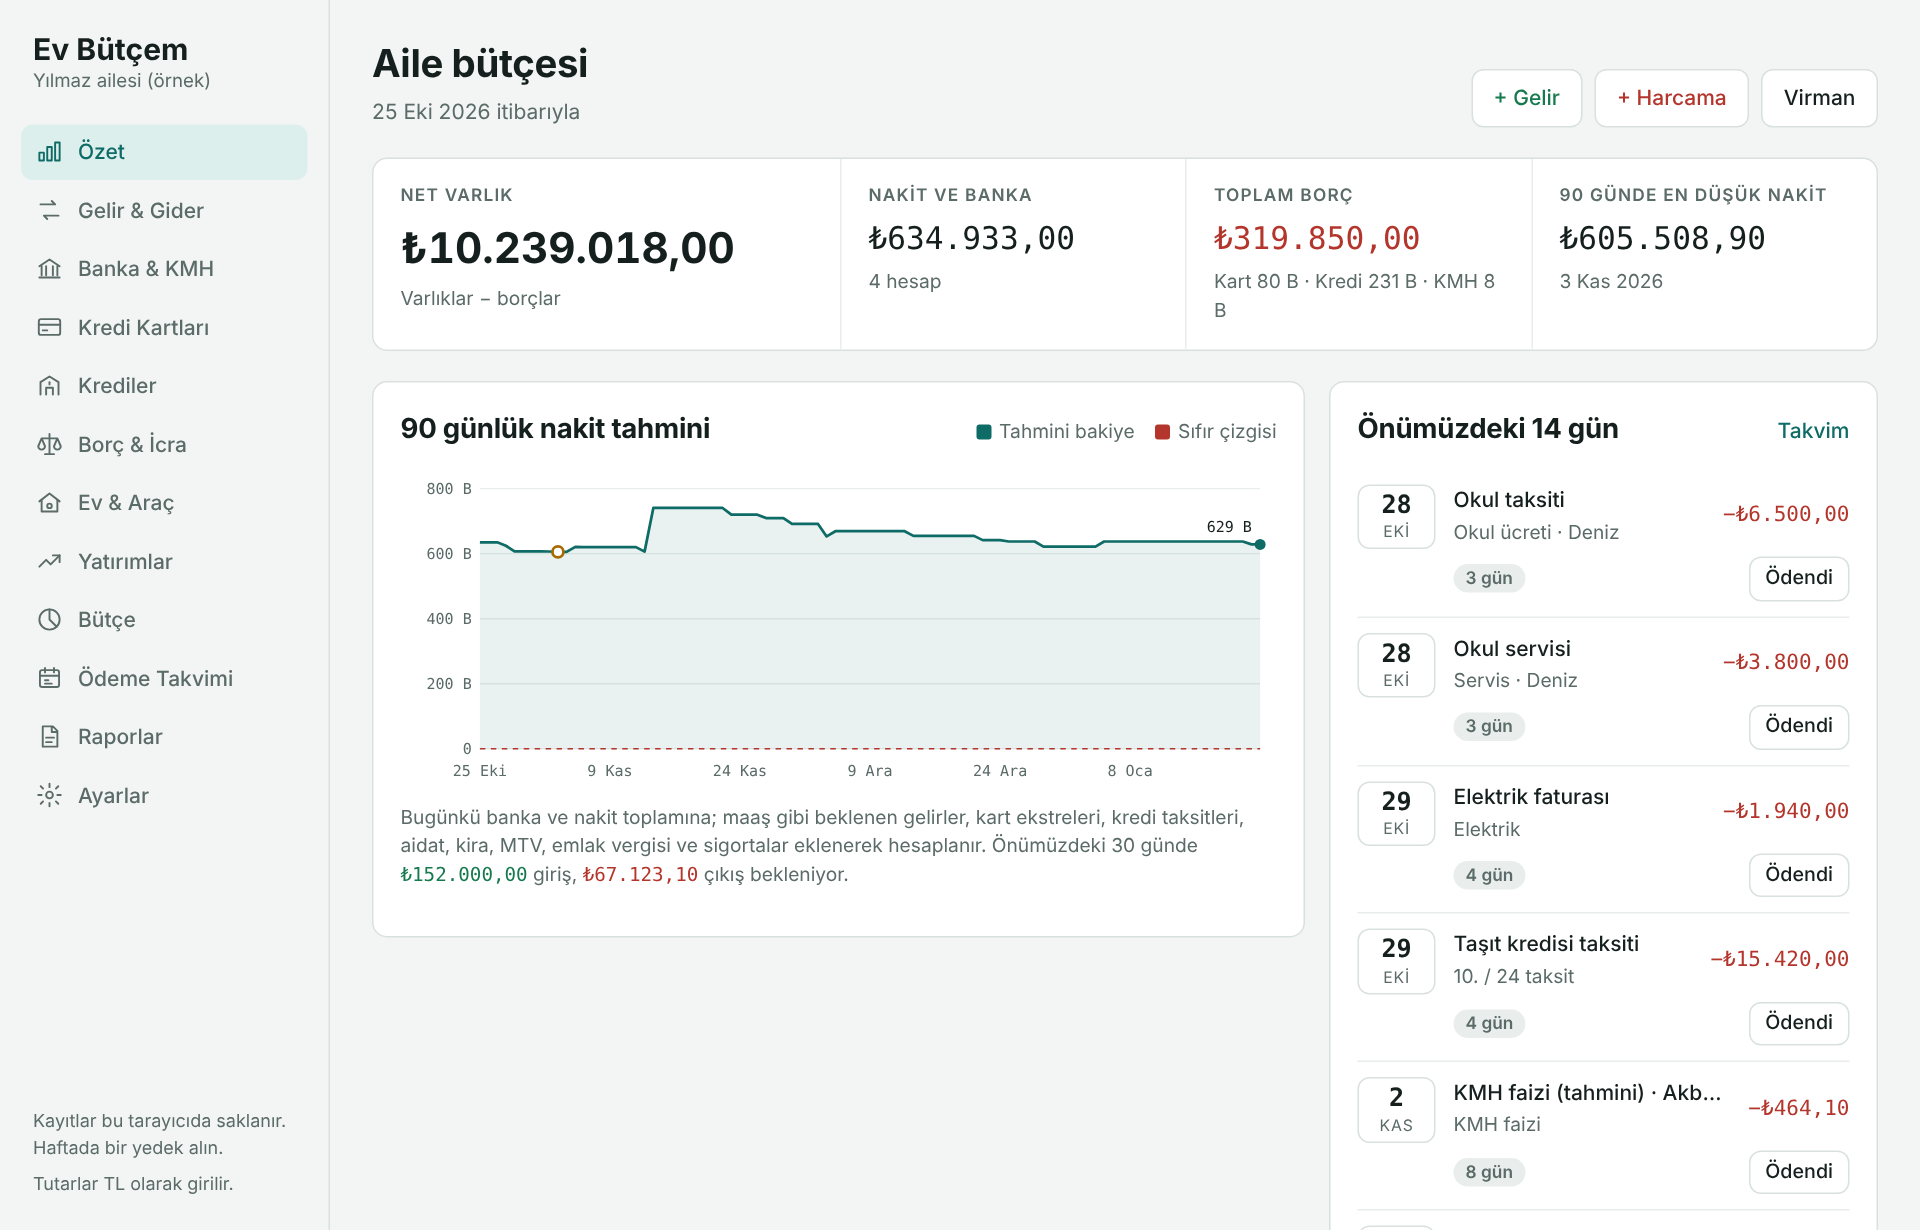1920x1230 pixels.
Task: Add expense with + Harcama button
Action: tap(1671, 98)
